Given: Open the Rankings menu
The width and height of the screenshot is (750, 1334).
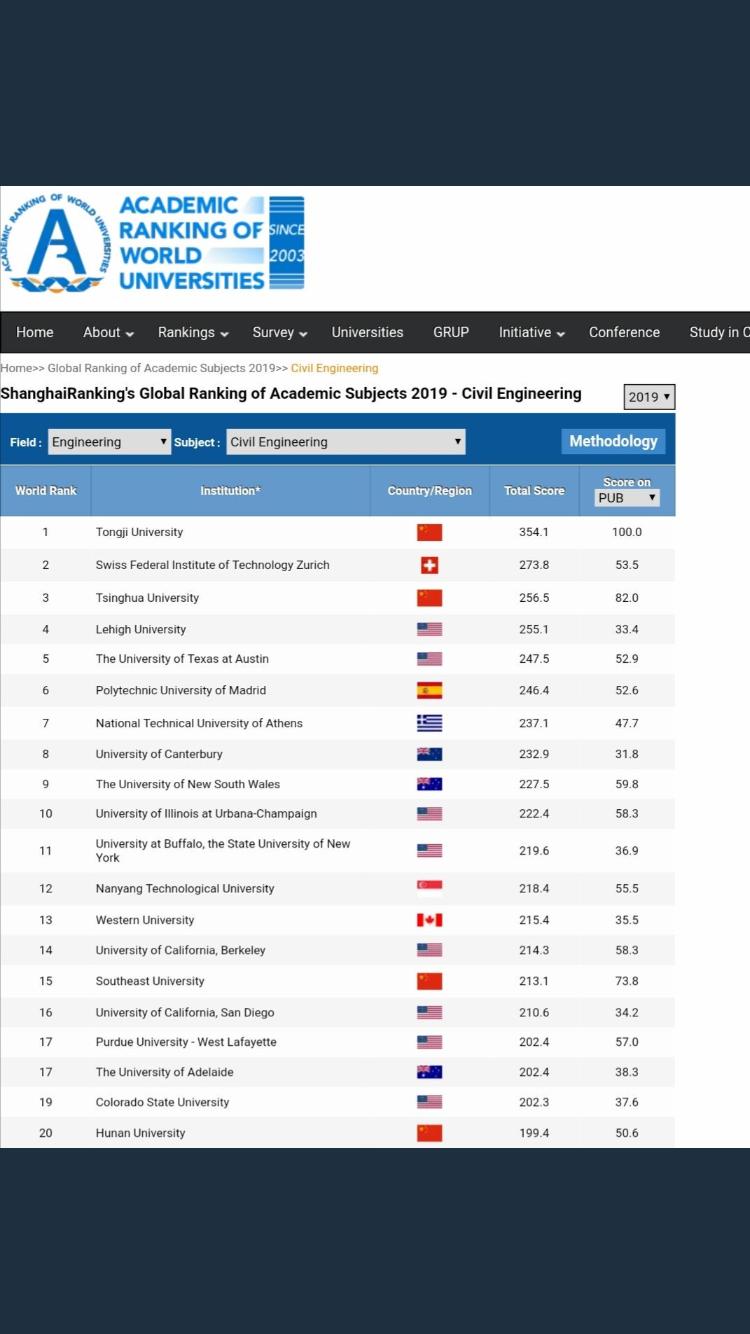Looking at the screenshot, I should point(193,332).
